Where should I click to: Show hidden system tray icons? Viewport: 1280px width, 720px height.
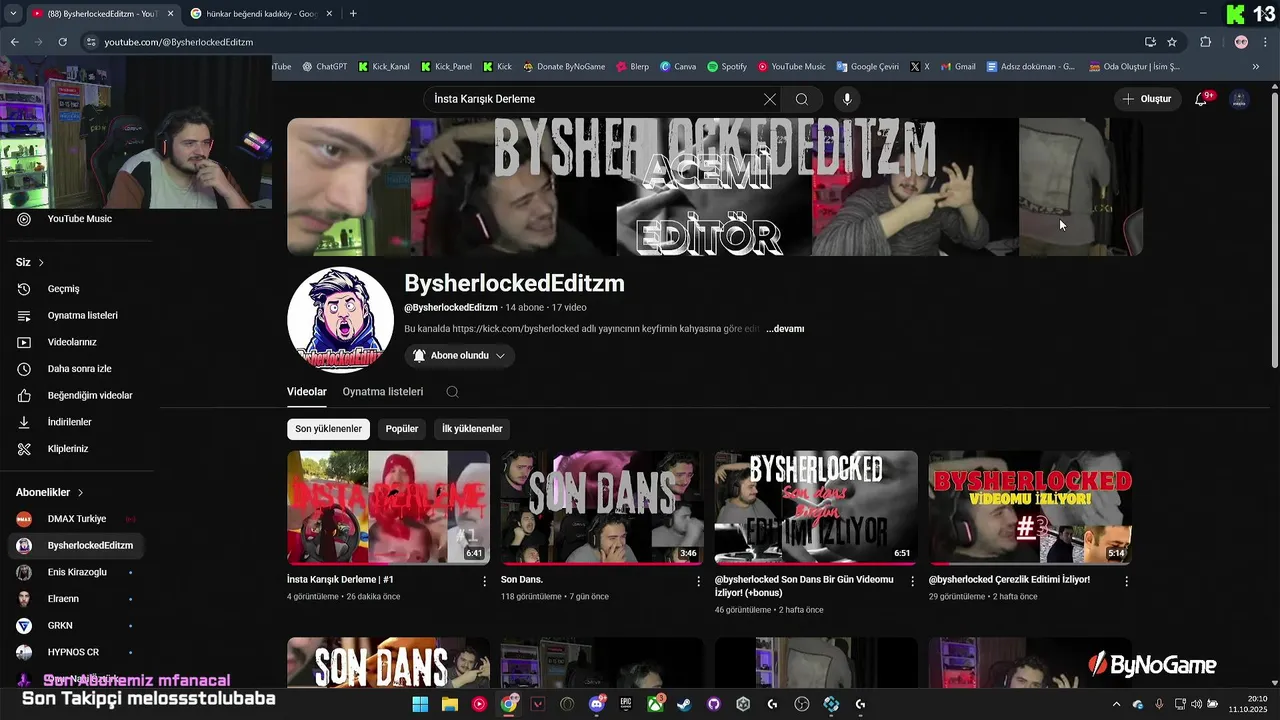click(x=1116, y=704)
